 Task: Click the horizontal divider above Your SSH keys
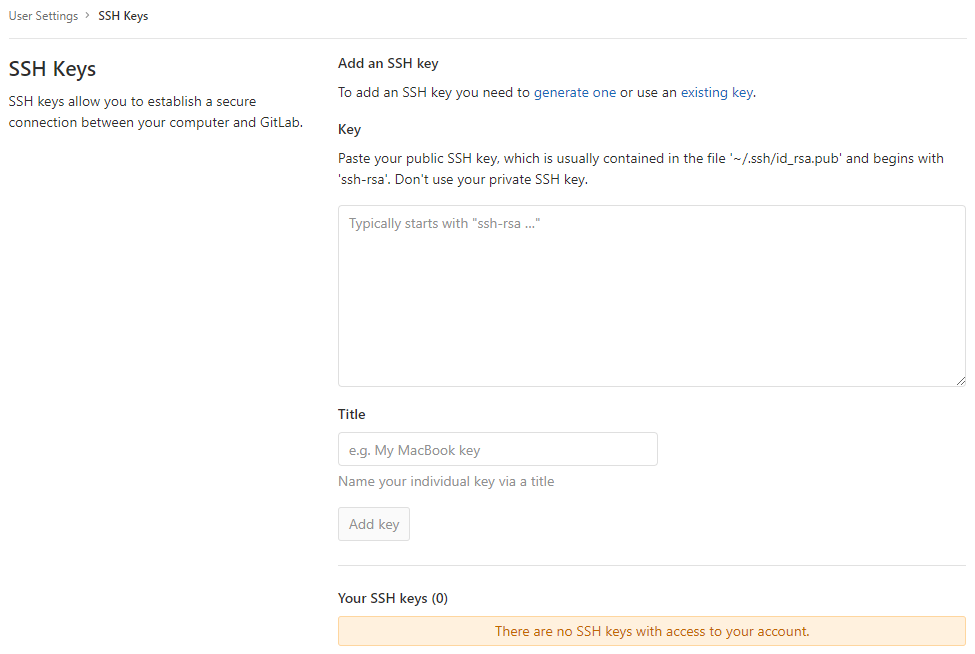[x=652, y=566]
